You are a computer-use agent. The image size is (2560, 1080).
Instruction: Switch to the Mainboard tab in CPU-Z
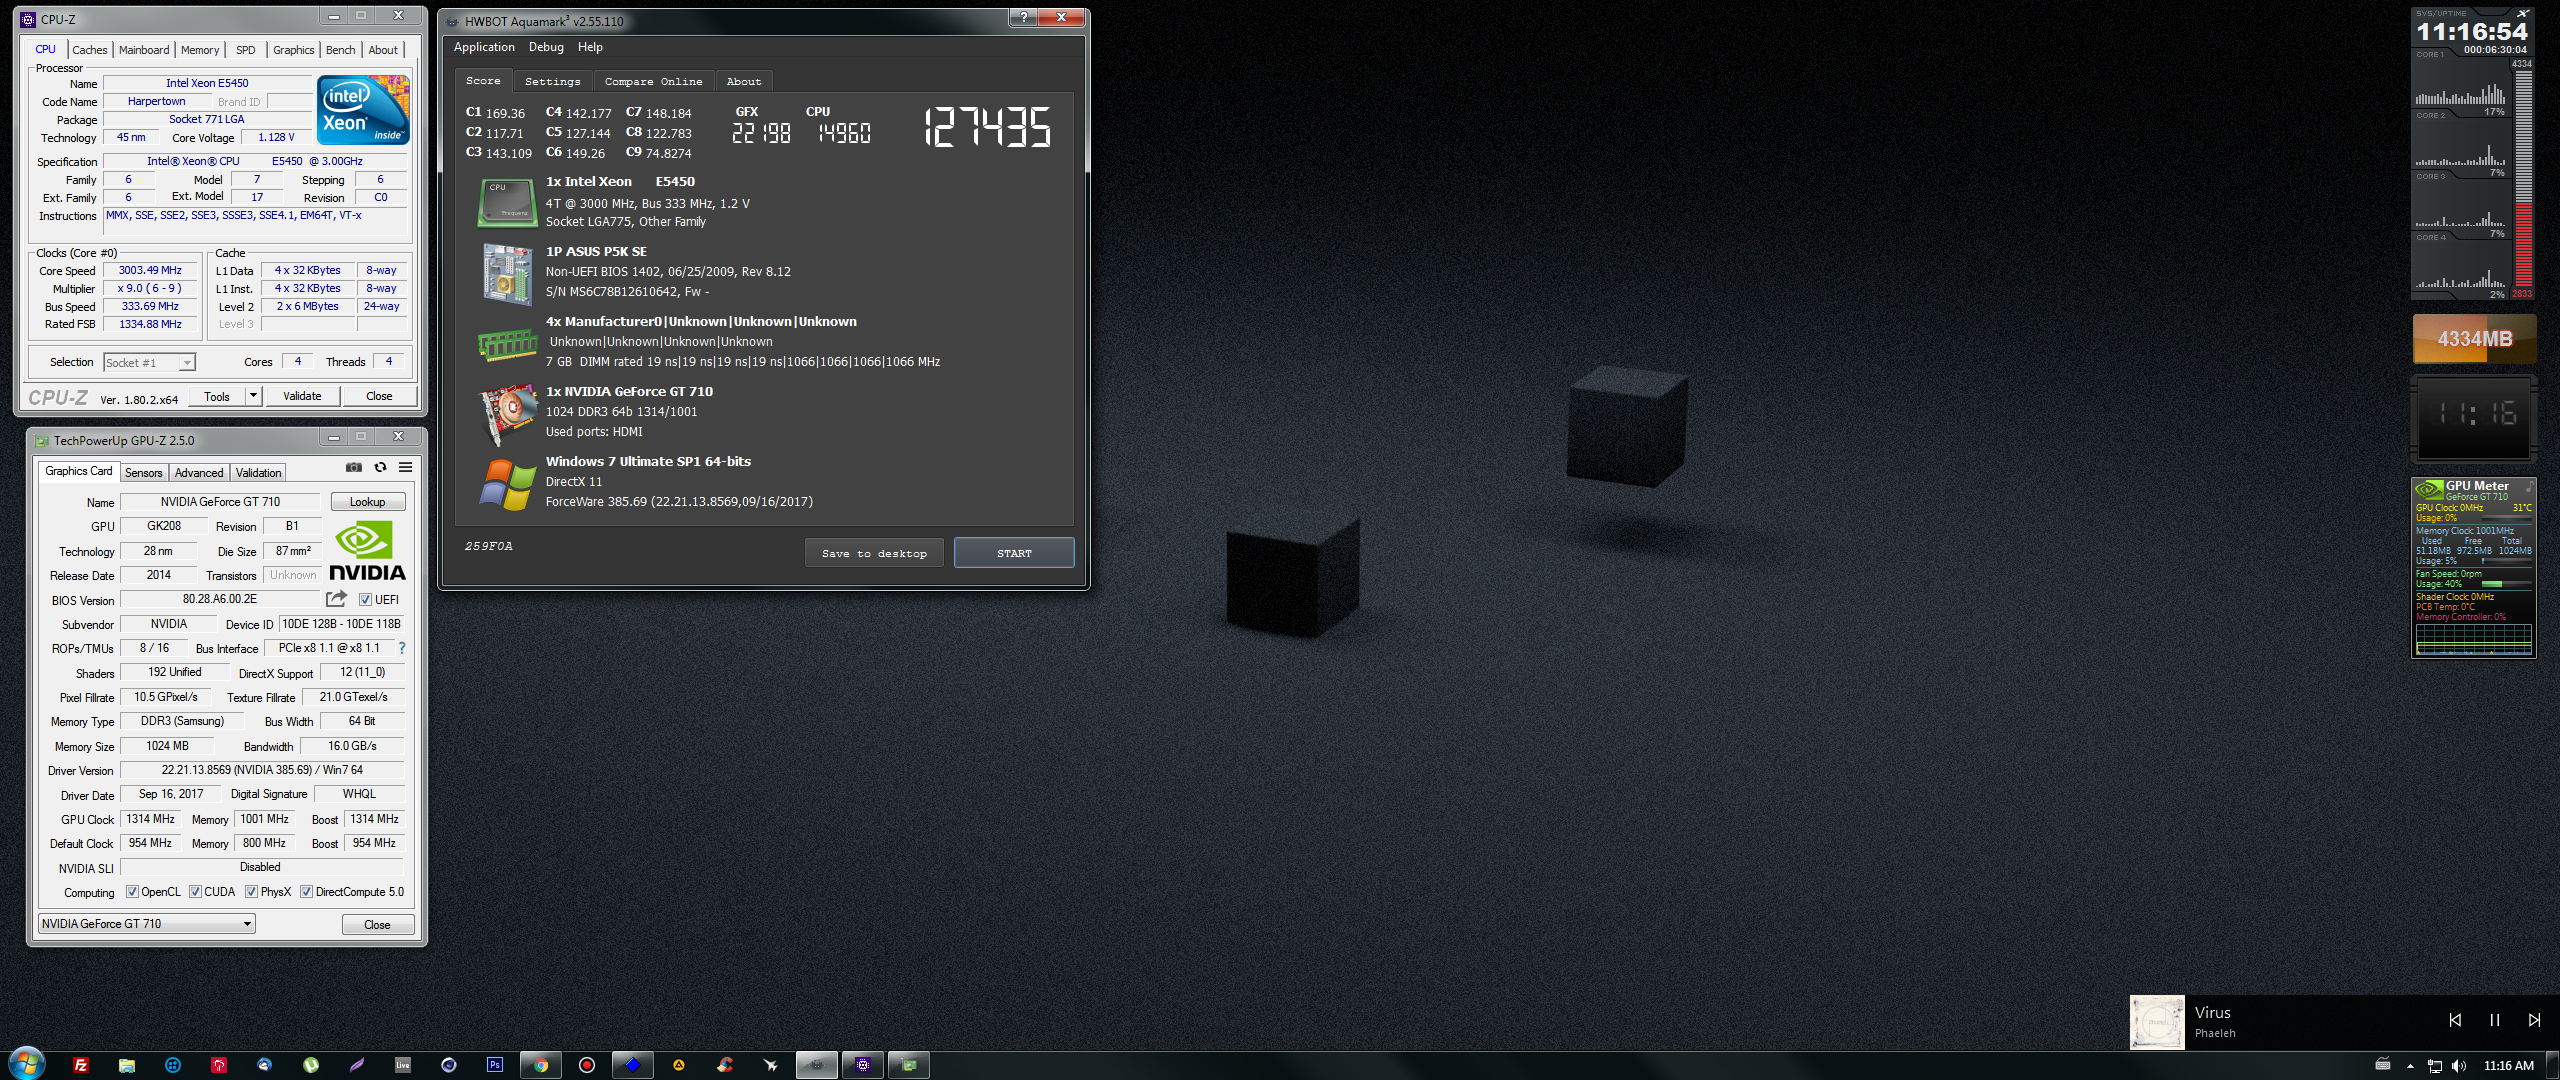click(144, 50)
